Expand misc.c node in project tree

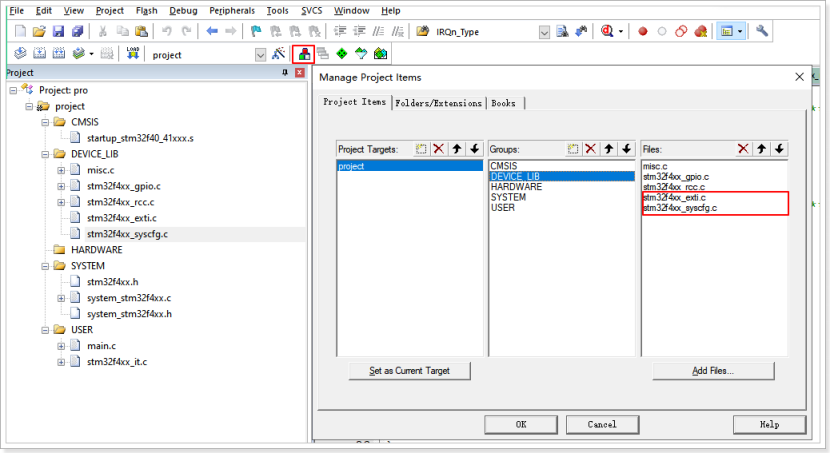coord(61,170)
